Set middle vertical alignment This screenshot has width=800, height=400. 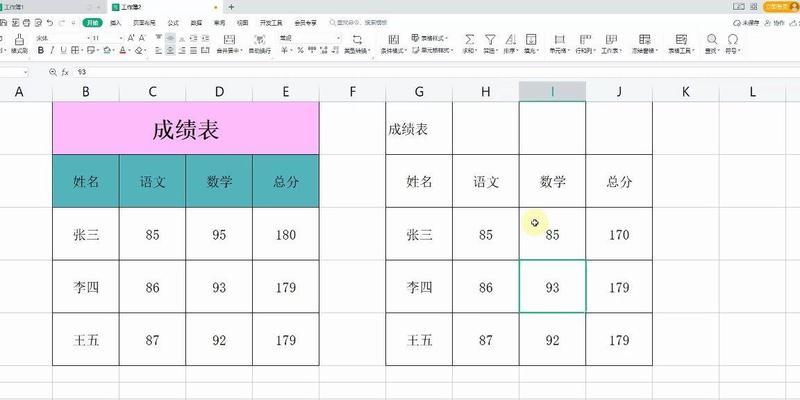170,38
